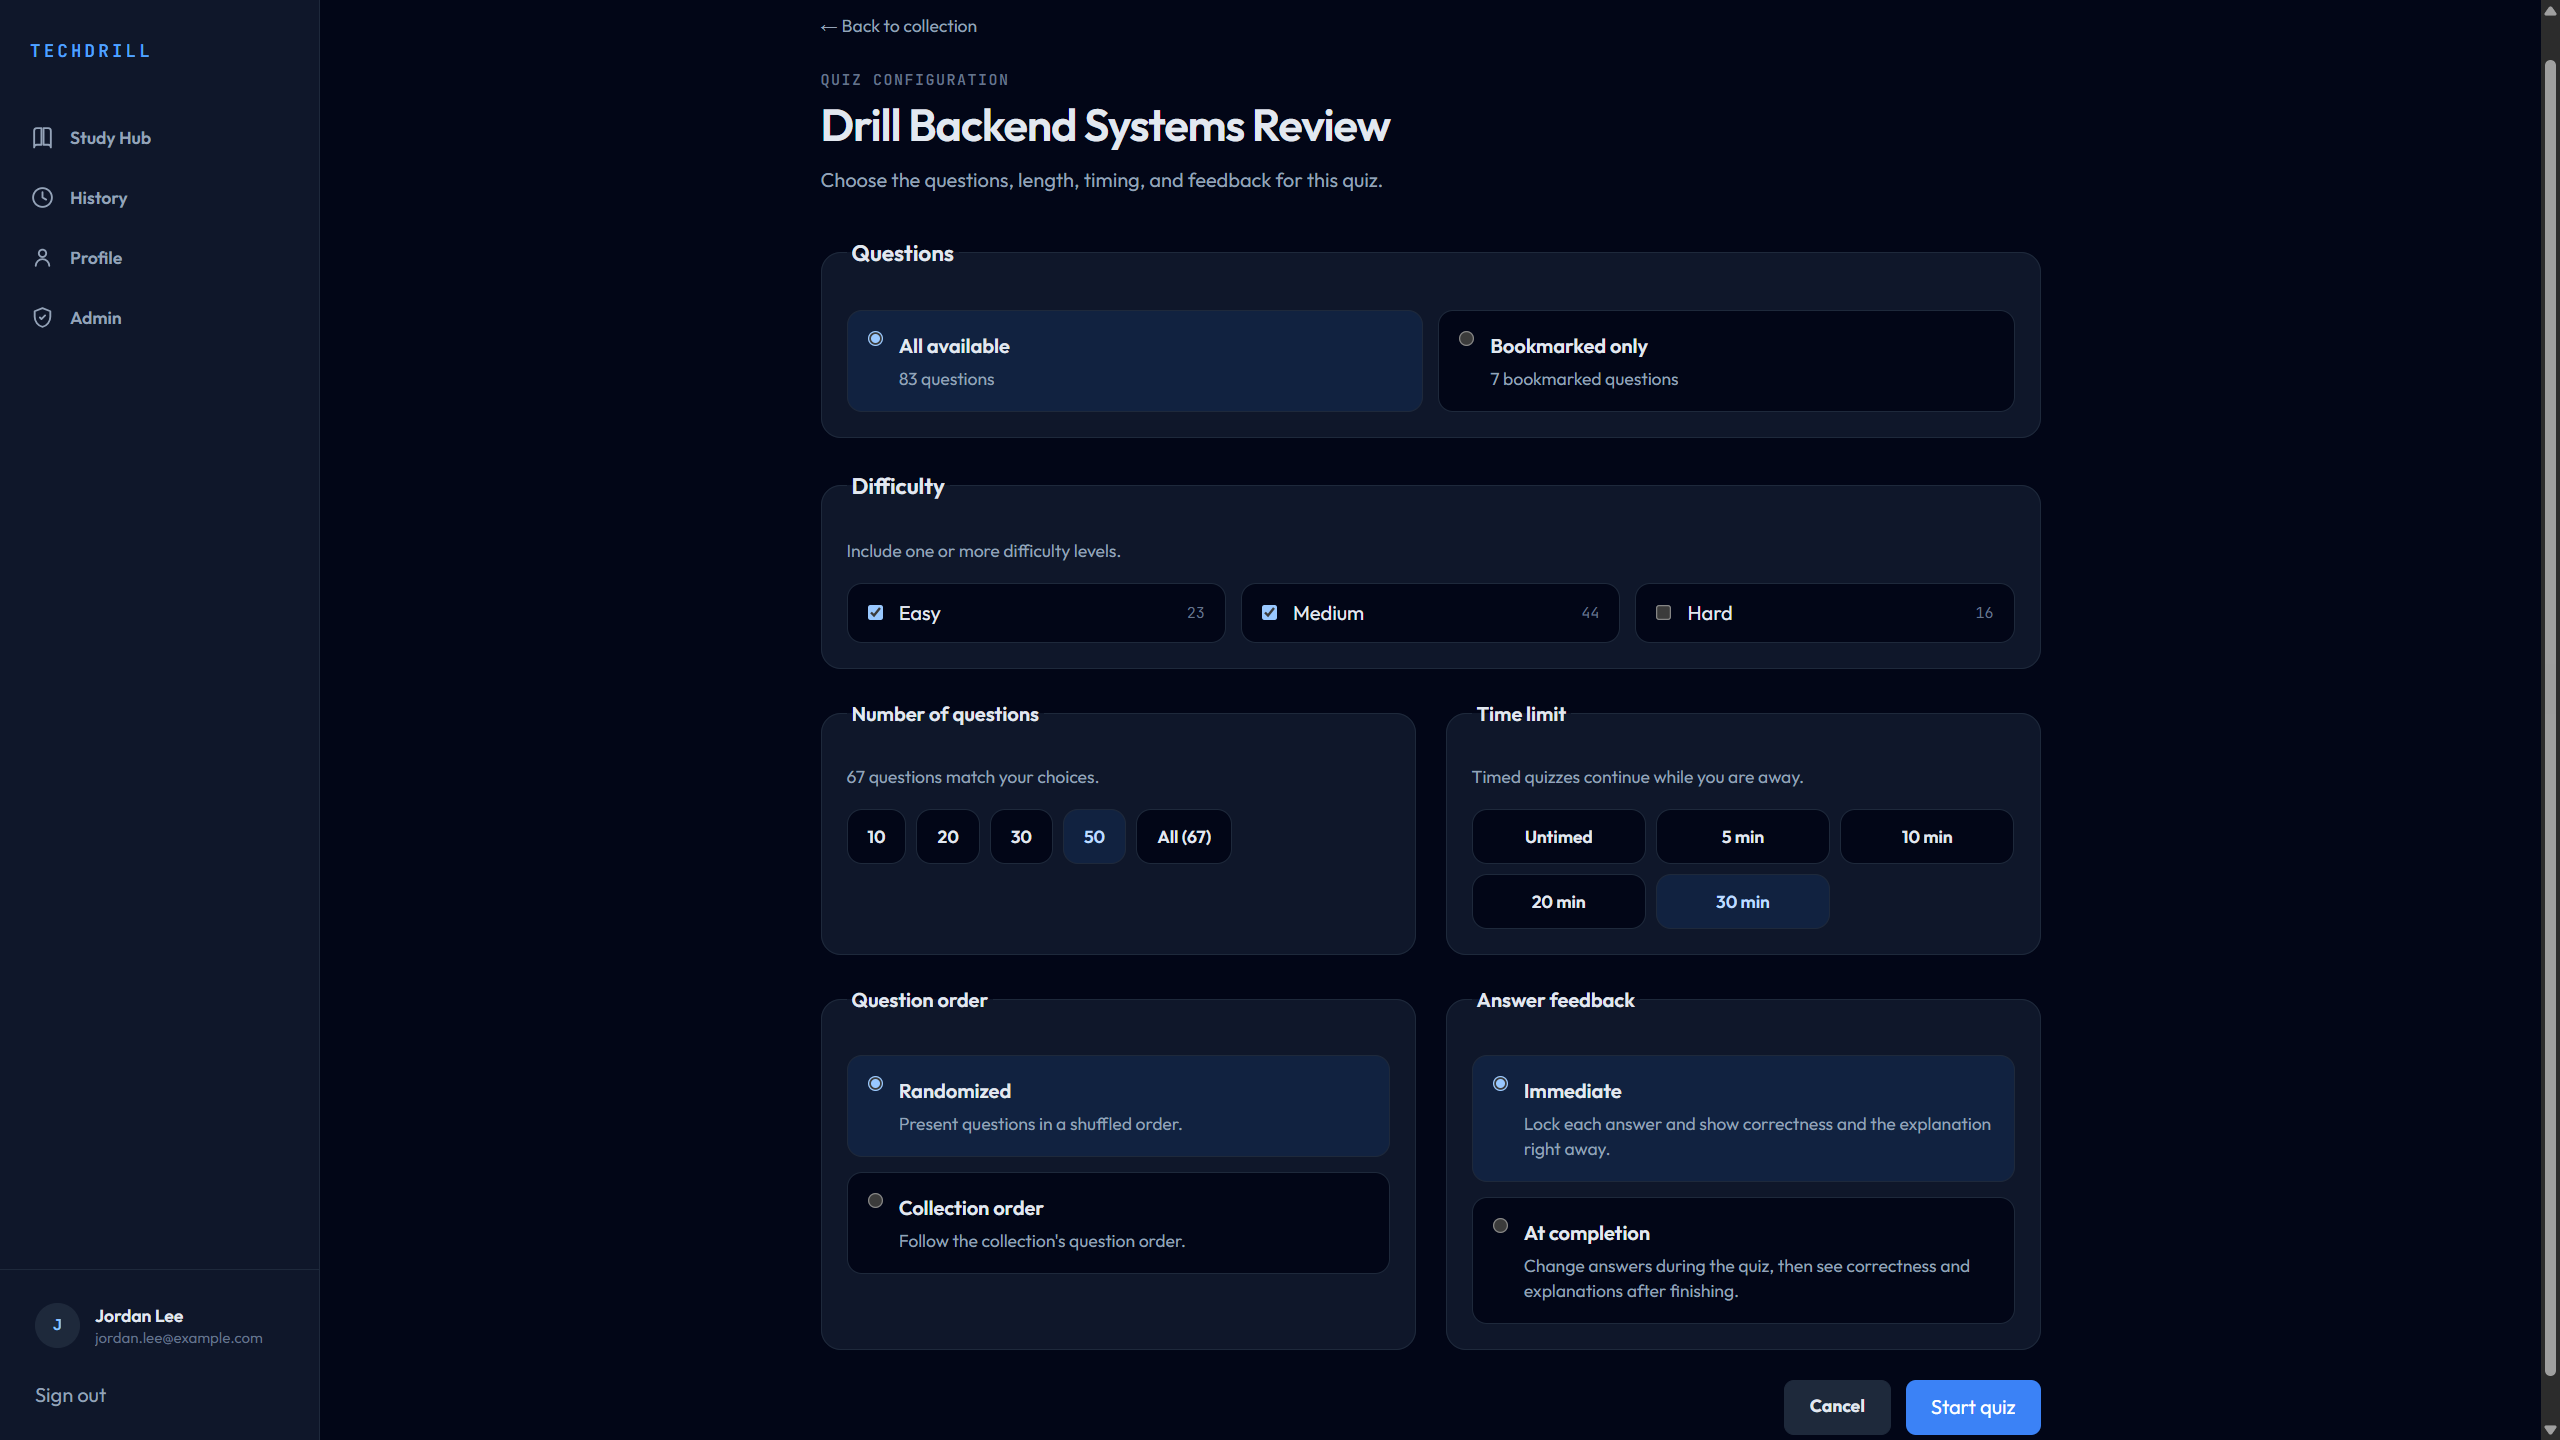The image size is (2560, 1440).
Task: Click the History clock icon
Action: 42,198
